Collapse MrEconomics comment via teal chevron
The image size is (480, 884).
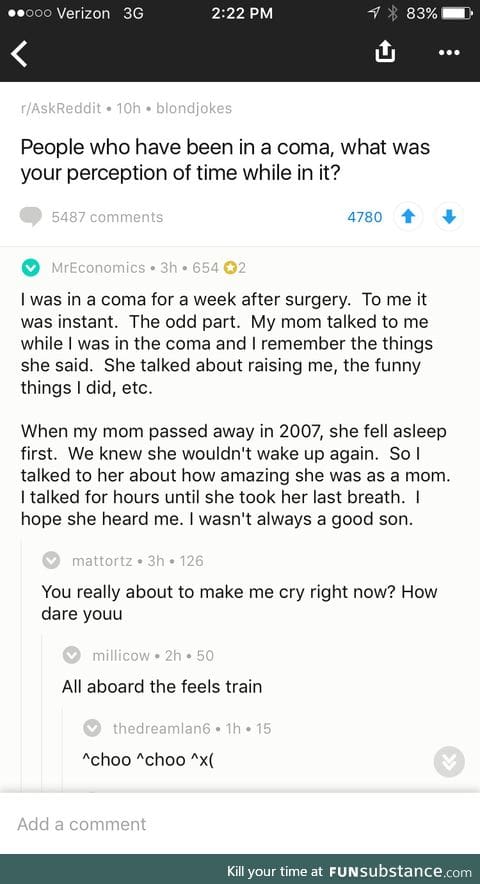31,268
